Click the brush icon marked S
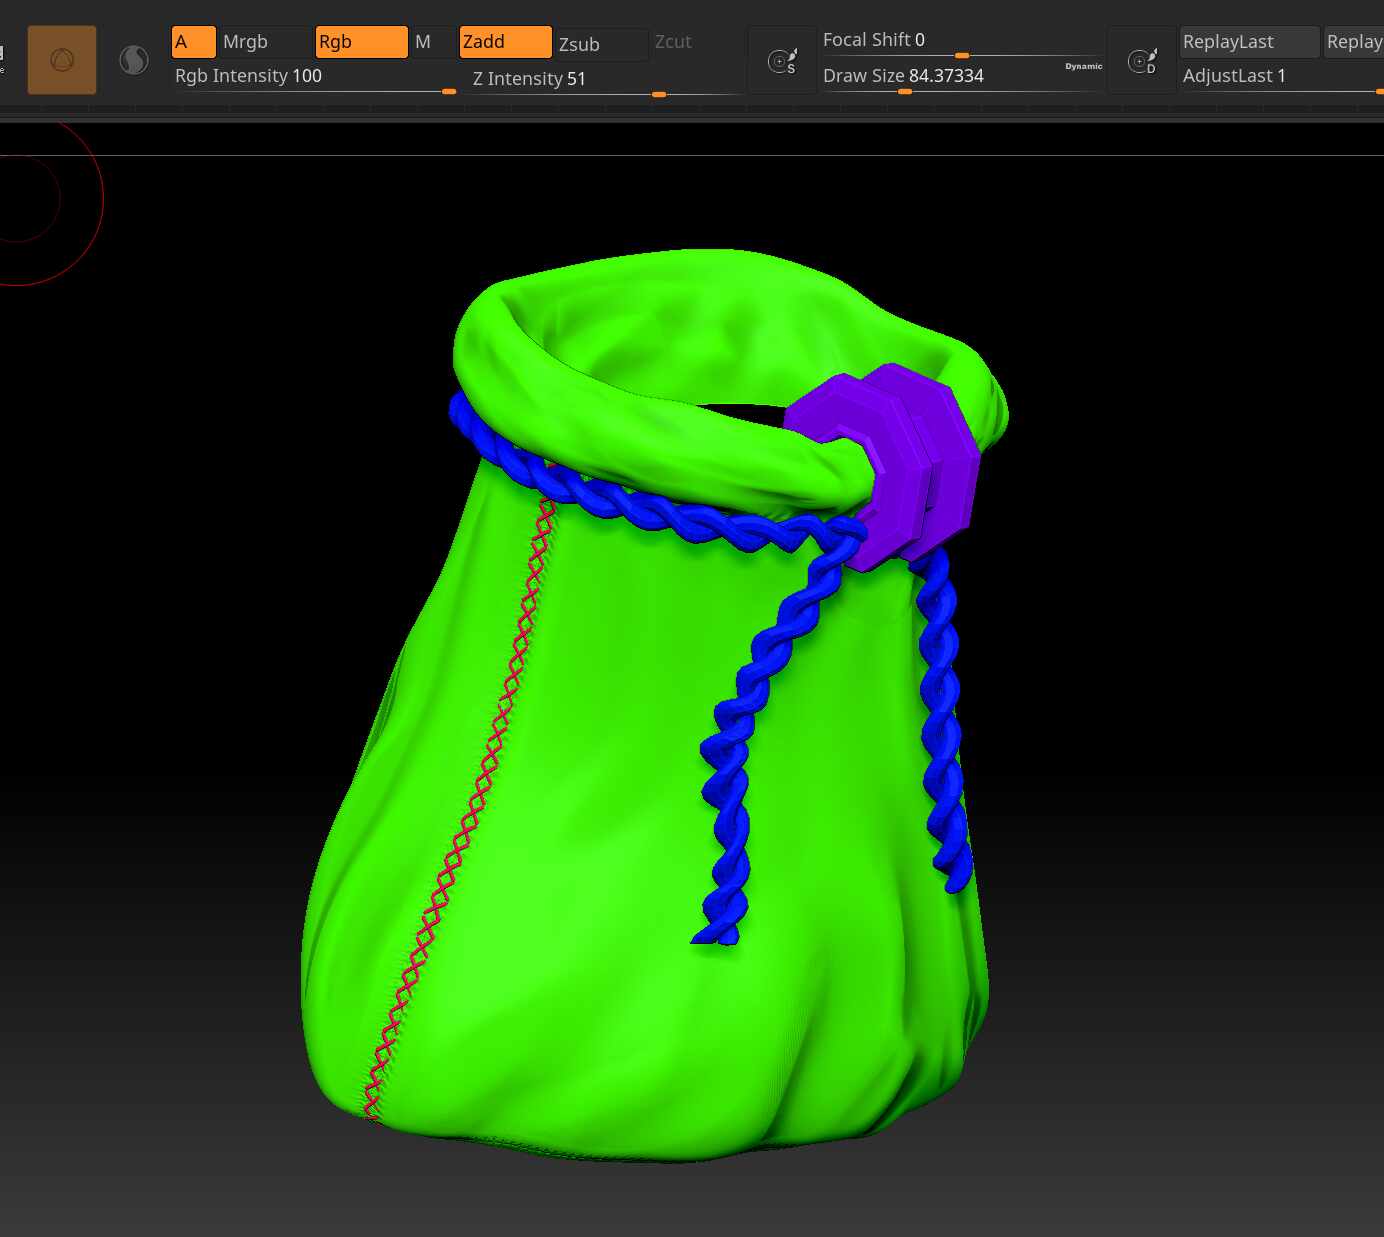This screenshot has height=1237, width=1384. coord(782,61)
